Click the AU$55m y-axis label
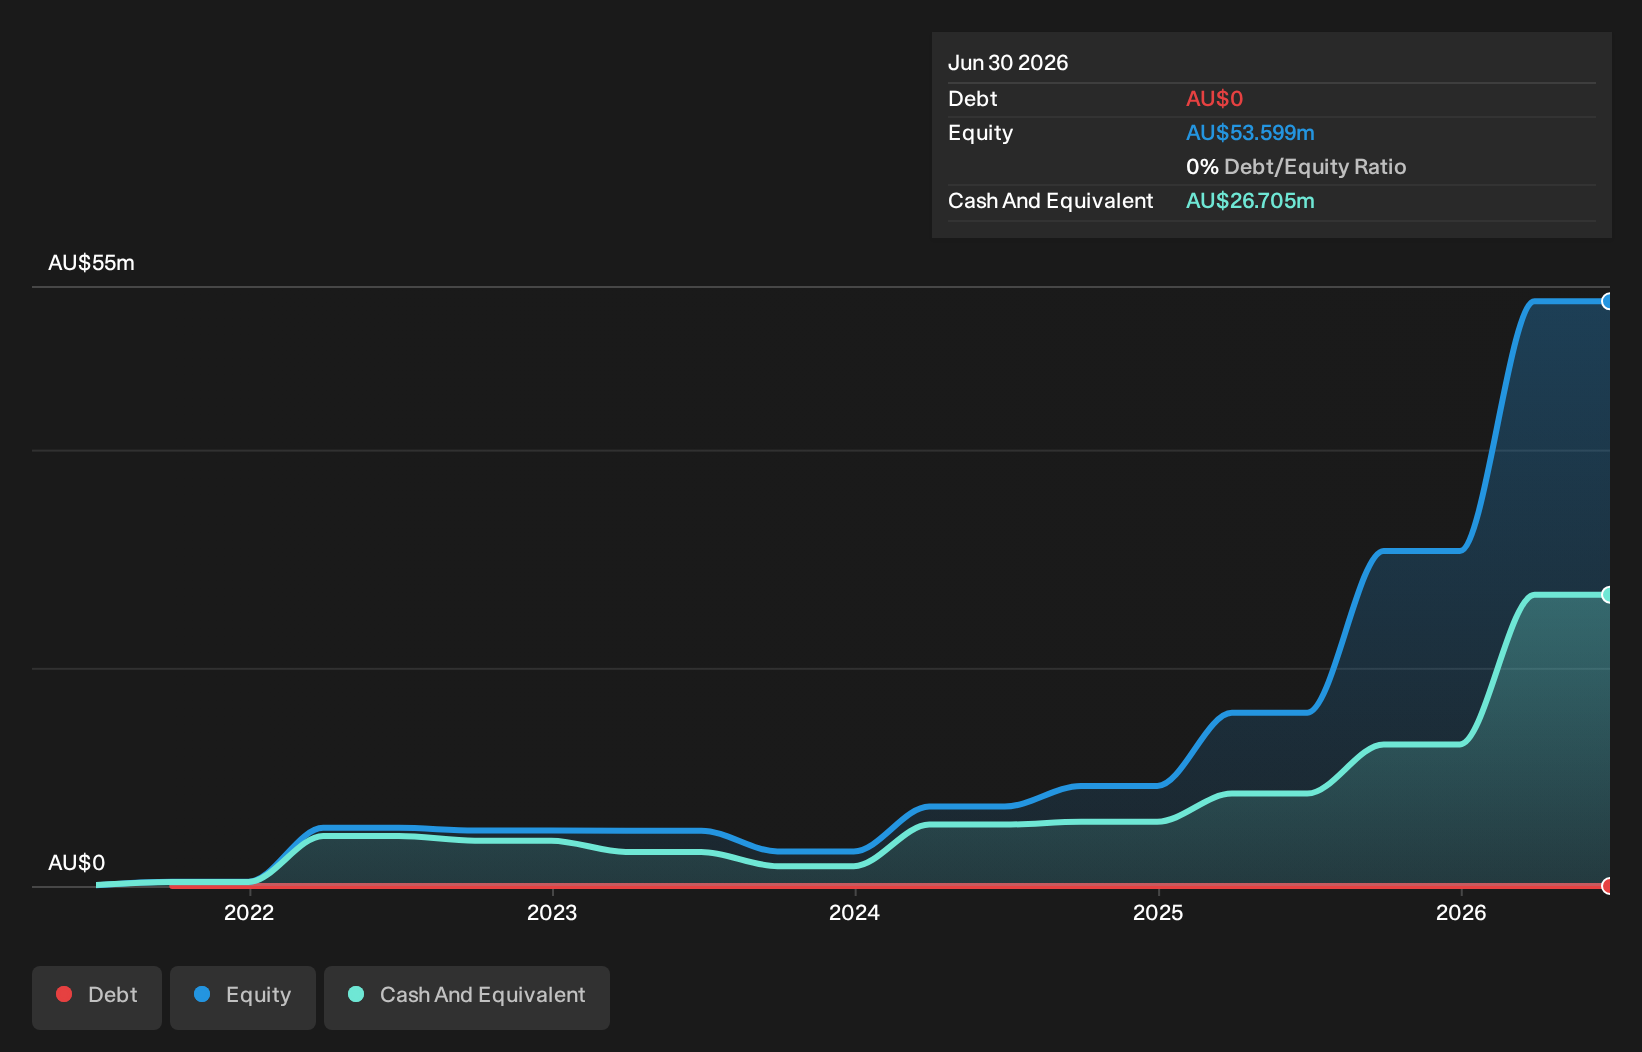The height and width of the screenshot is (1052, 1642). click(x=91, y=263)
